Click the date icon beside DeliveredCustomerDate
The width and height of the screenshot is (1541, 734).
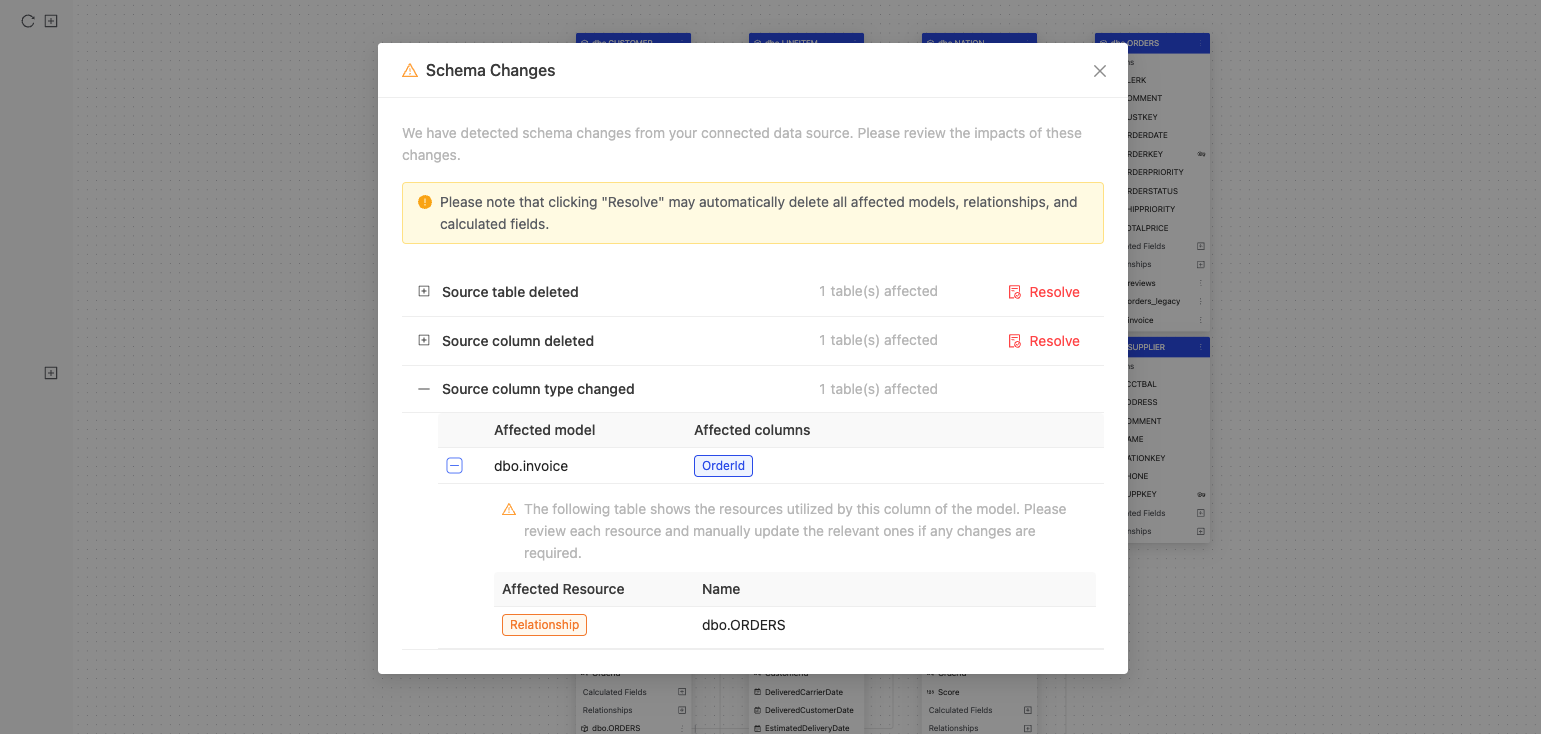coord(758,710)
